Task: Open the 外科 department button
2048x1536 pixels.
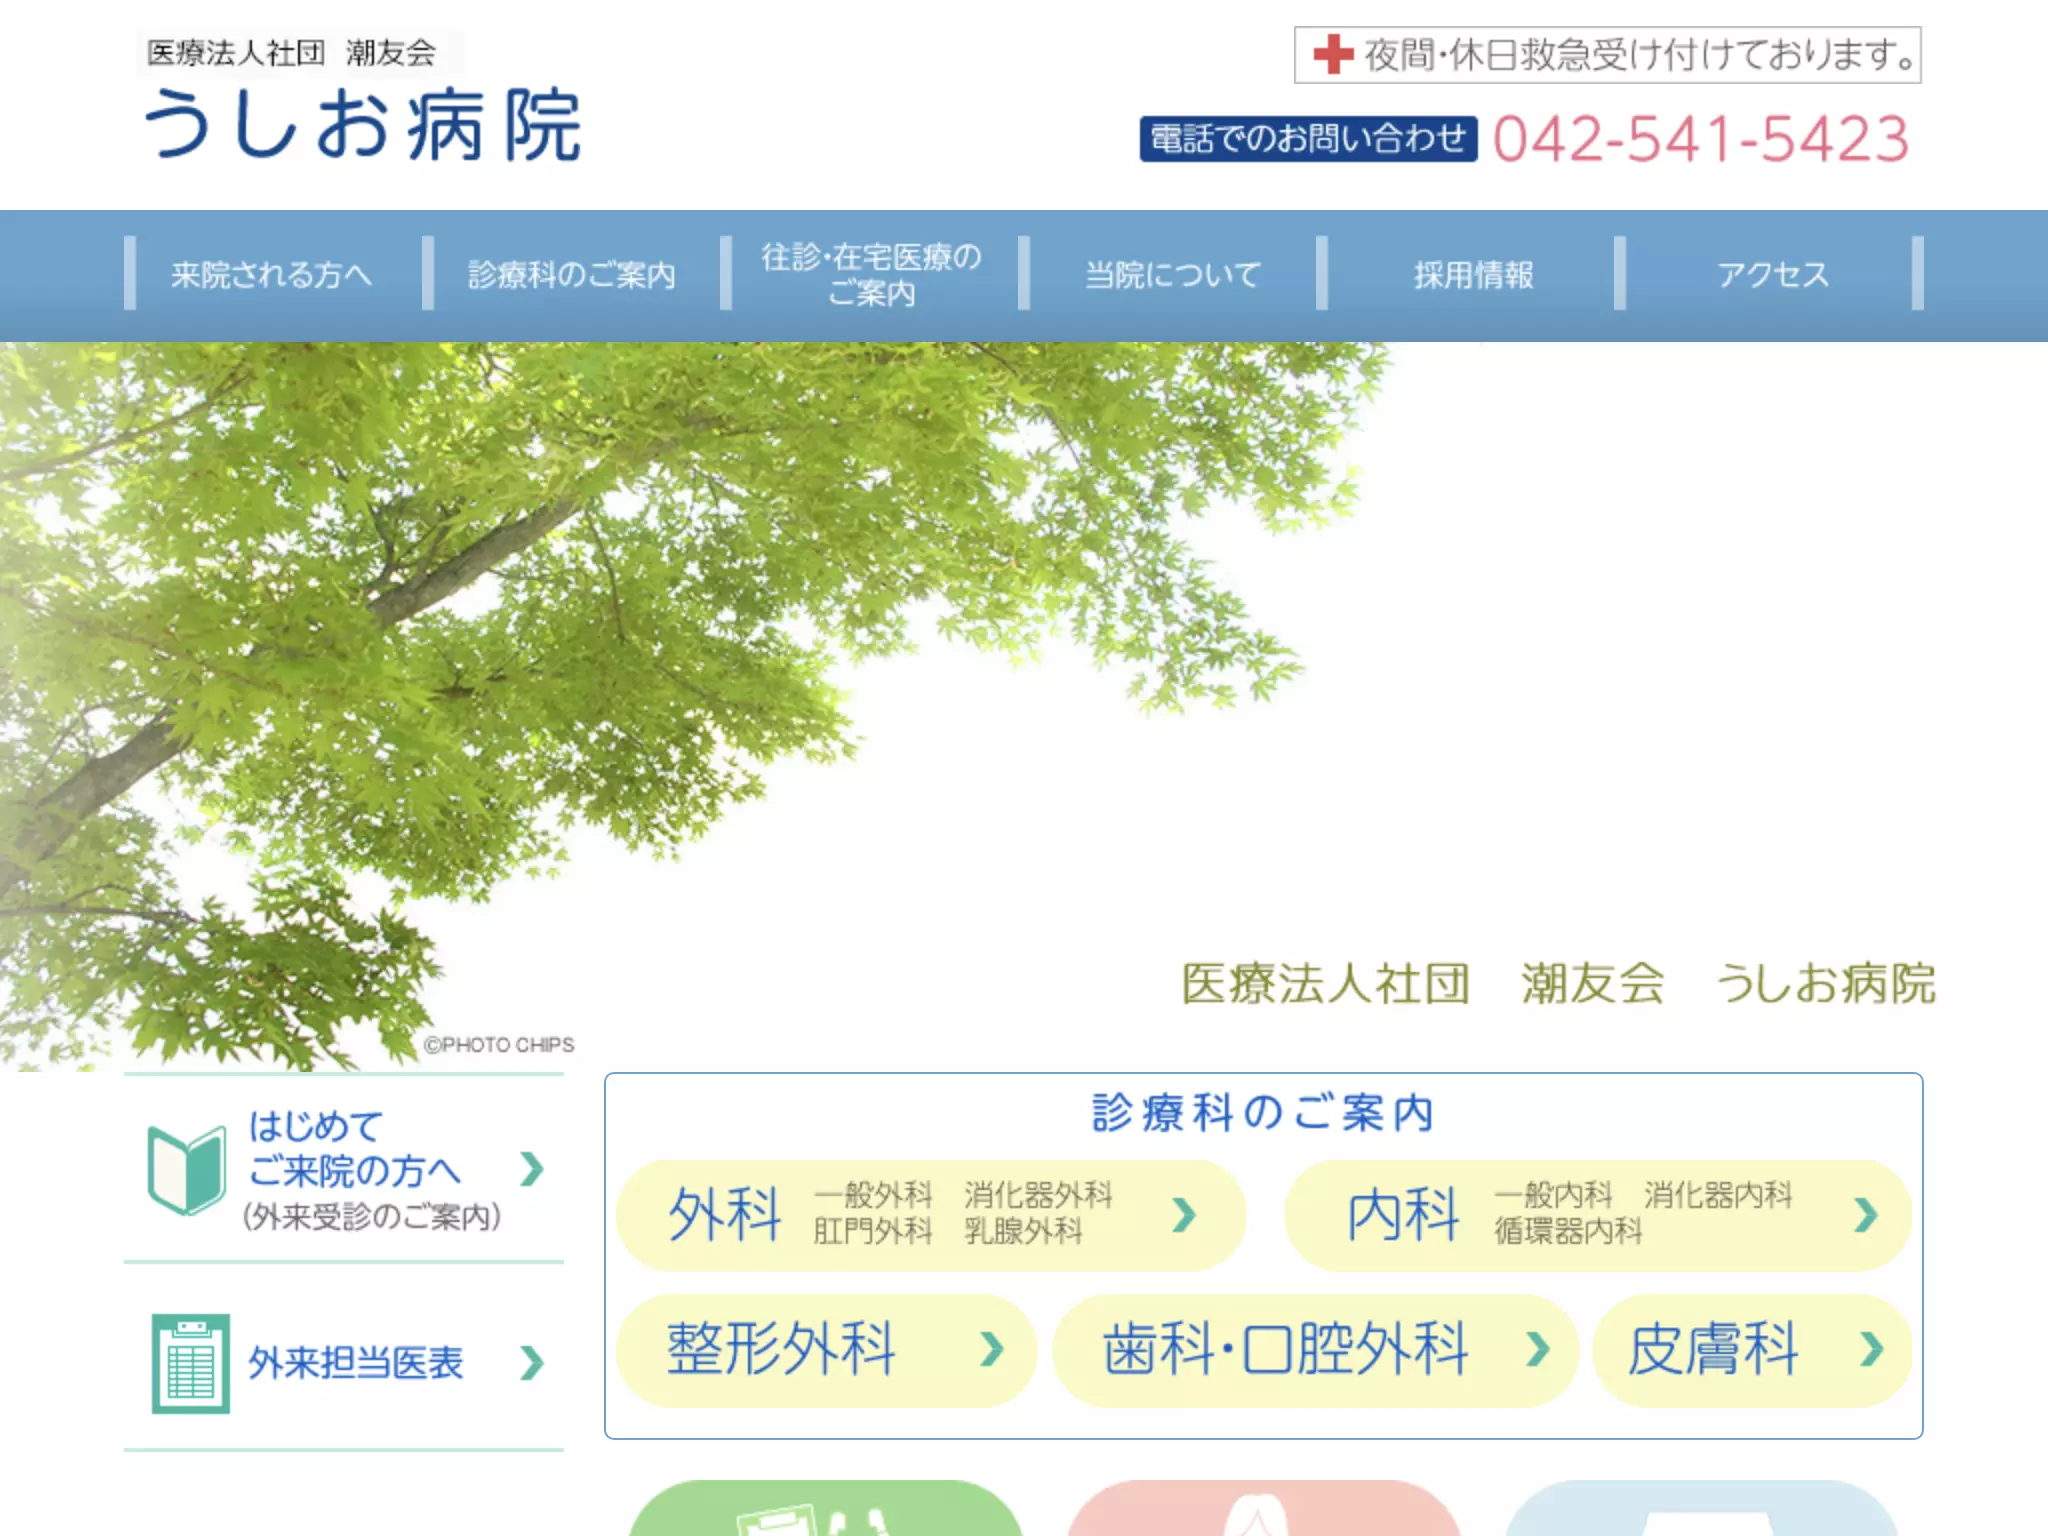Action: 930,1215
